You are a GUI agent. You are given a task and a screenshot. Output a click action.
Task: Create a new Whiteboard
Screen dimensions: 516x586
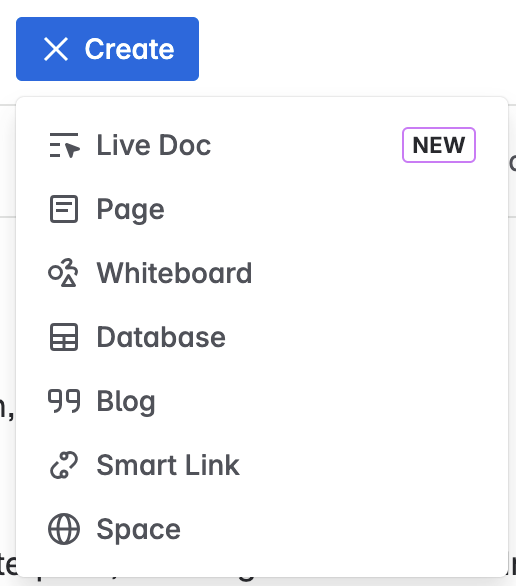[x=262, y=273]
